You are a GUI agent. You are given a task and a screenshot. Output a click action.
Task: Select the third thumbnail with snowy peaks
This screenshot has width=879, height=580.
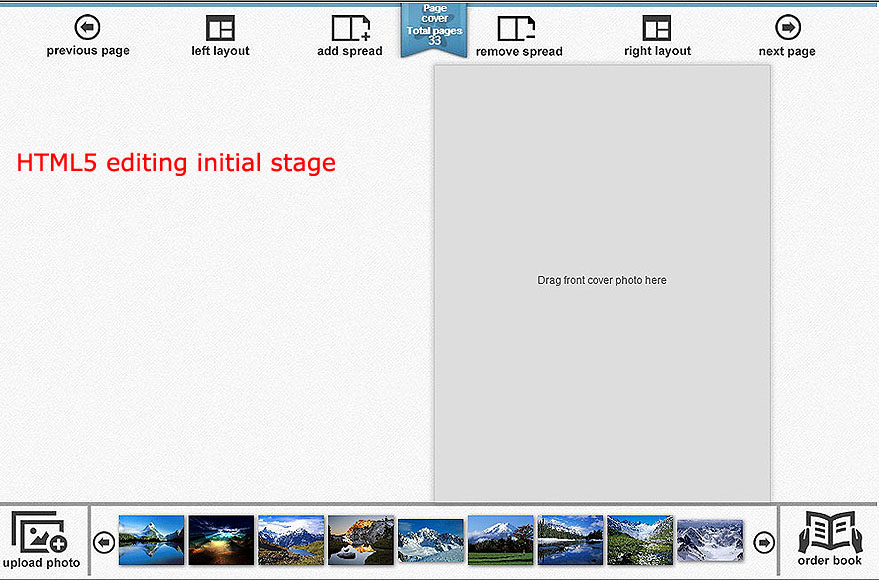[x=291, y=540]
